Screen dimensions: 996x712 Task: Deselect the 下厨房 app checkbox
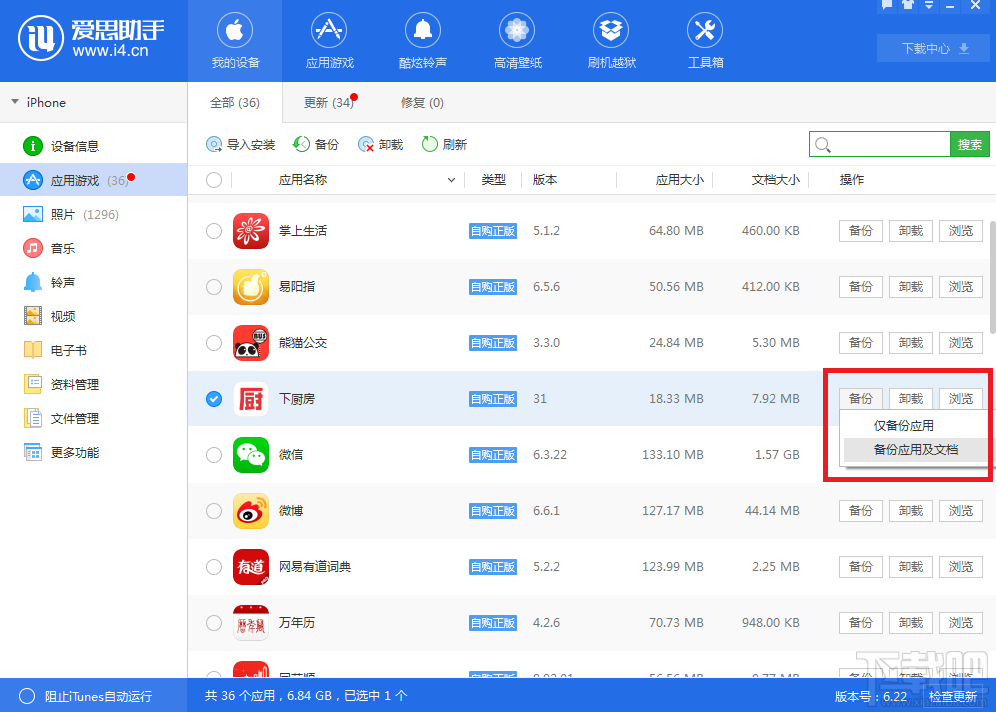[213, 399]
